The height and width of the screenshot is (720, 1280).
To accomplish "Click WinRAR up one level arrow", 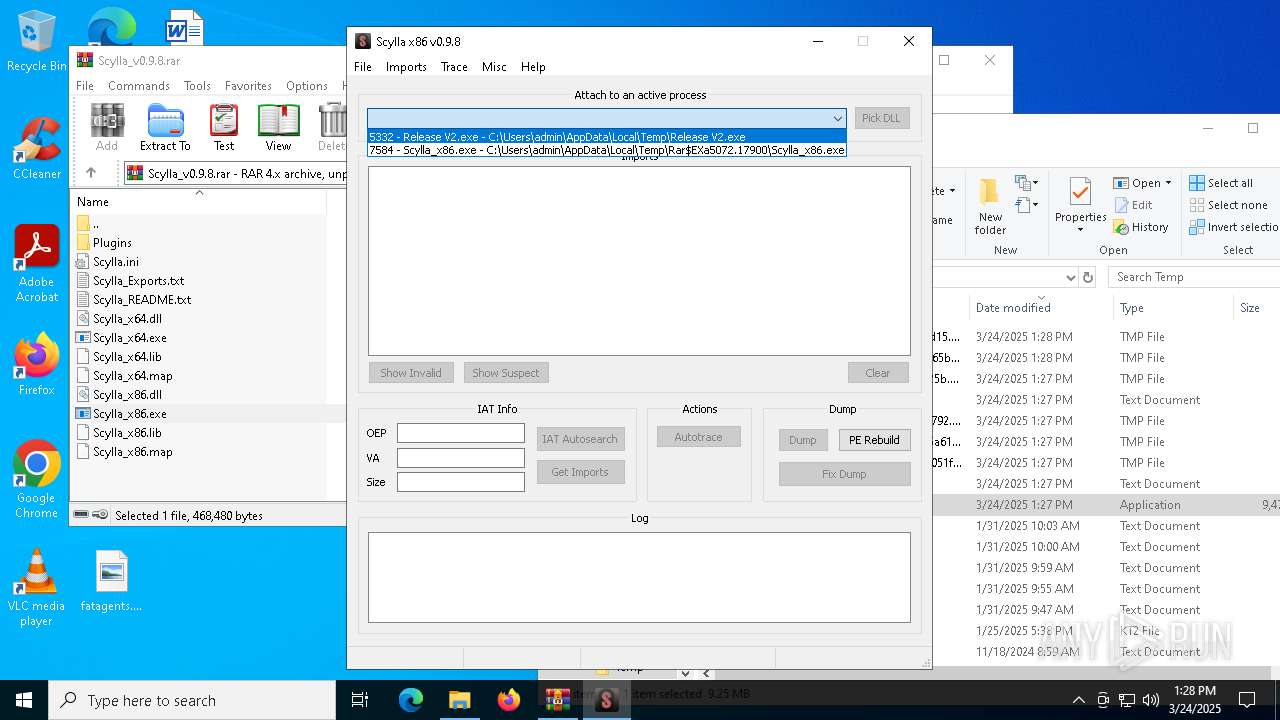I will click(x=91, y=173).
